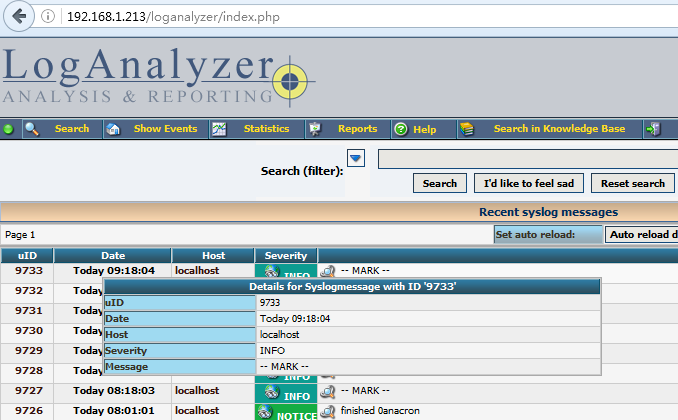Click the presentation board Reports icon
Image resolution: width=678 pixels, height=420 pixels.
pyautogui.click(x=315, y=129)
